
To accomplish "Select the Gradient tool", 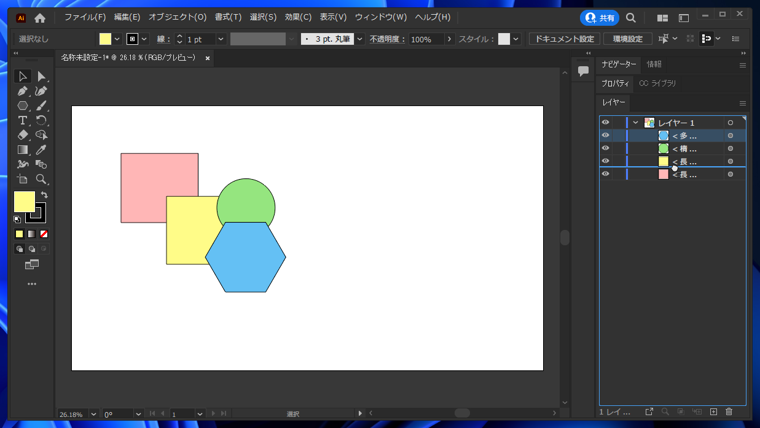I will tap(22, 150).
